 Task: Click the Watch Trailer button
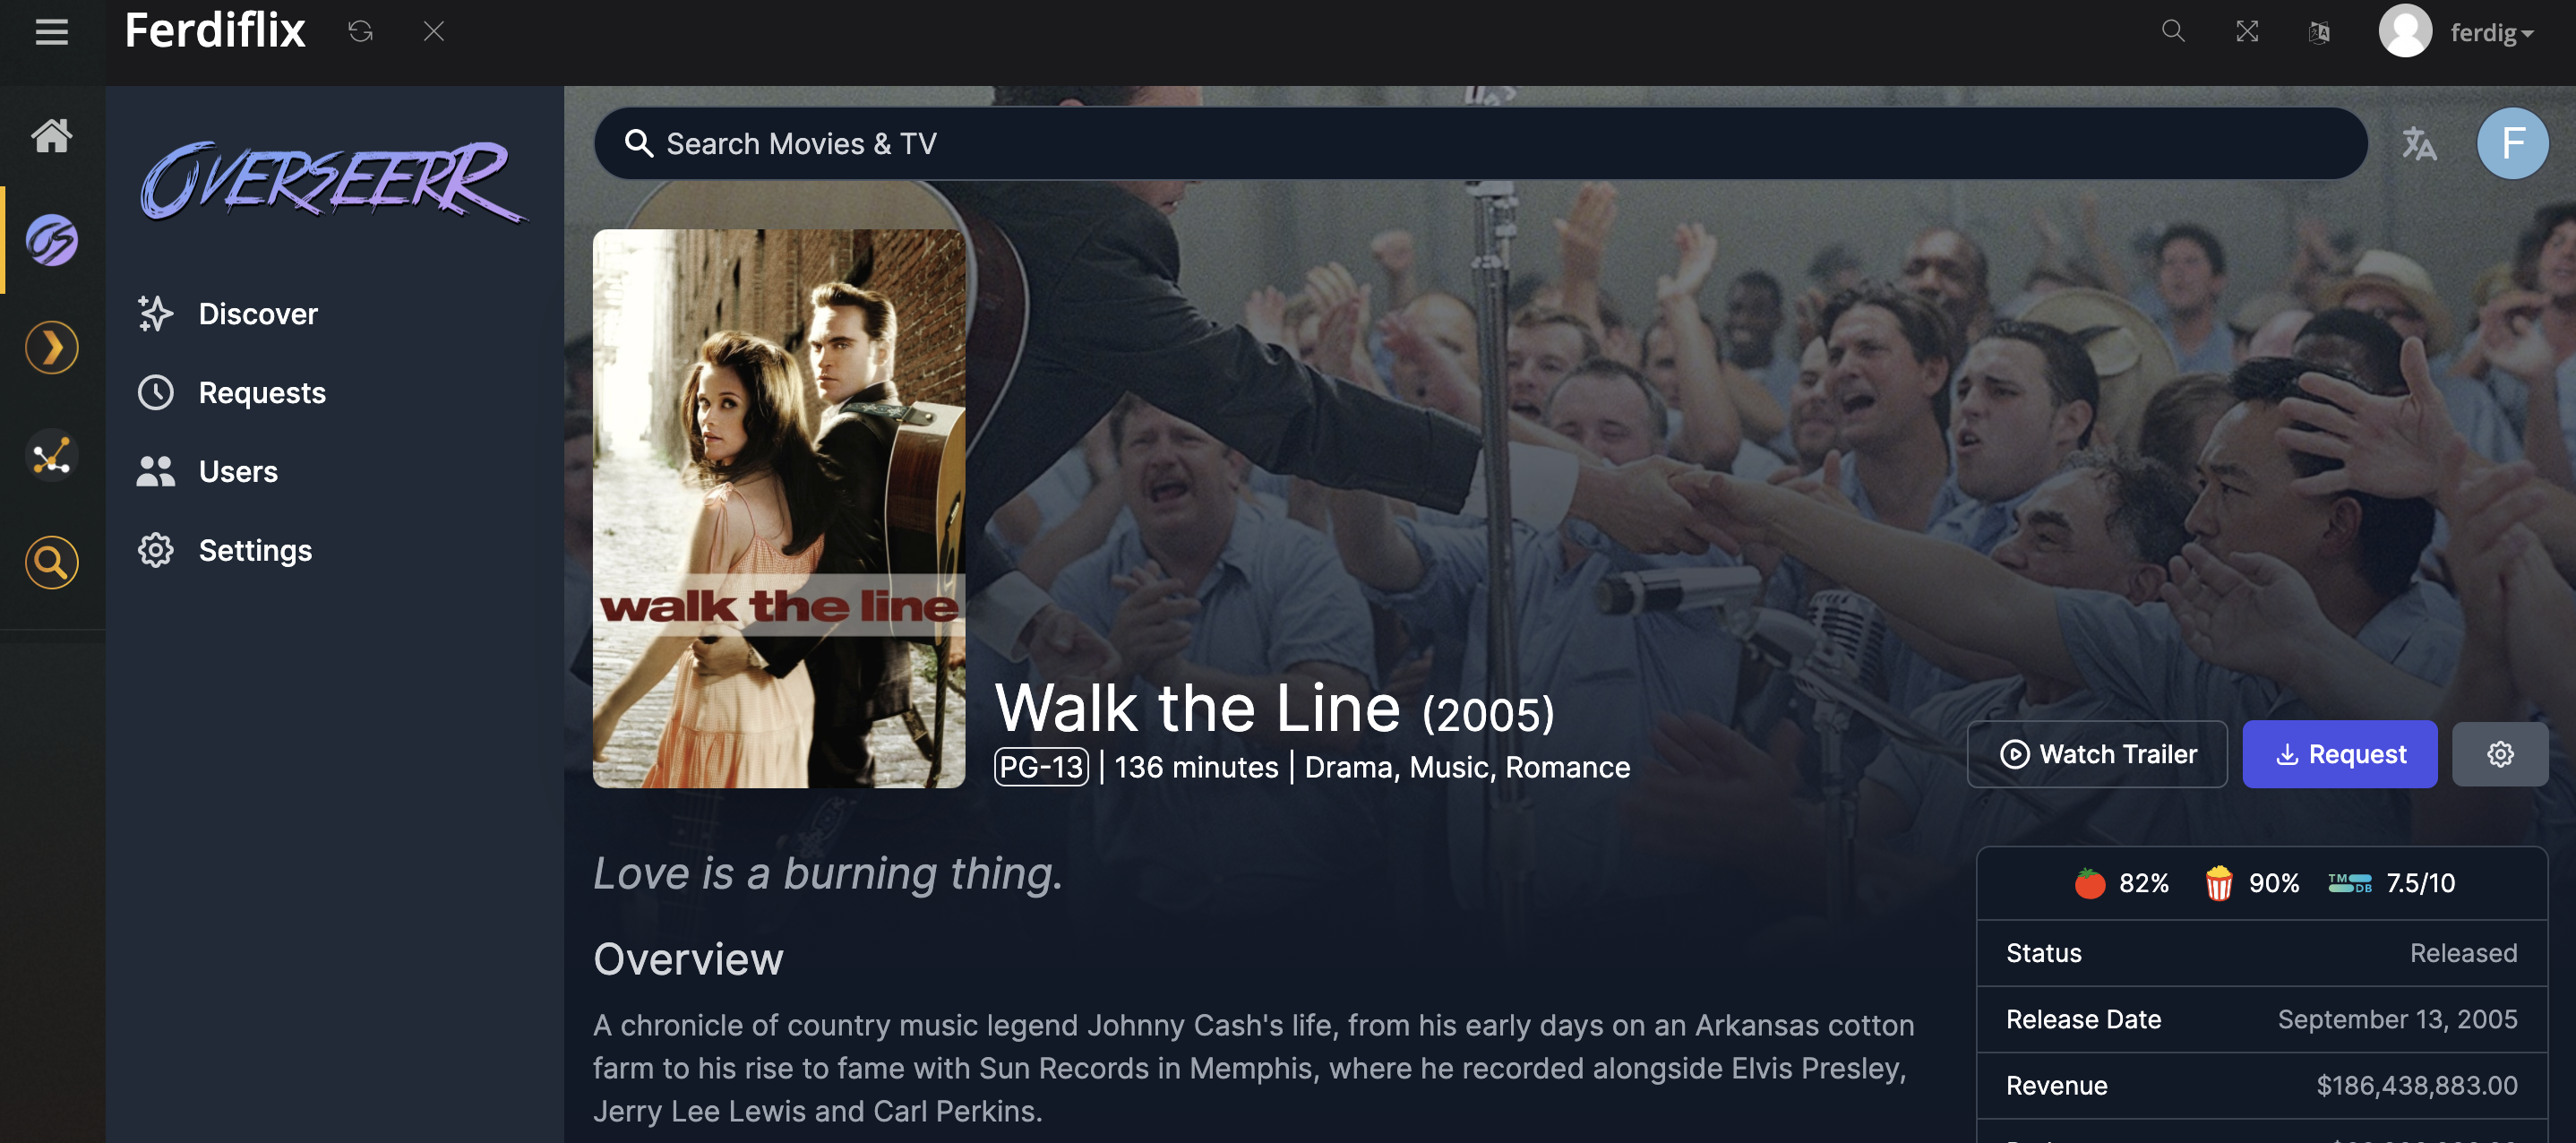[x=2097, y=754]
